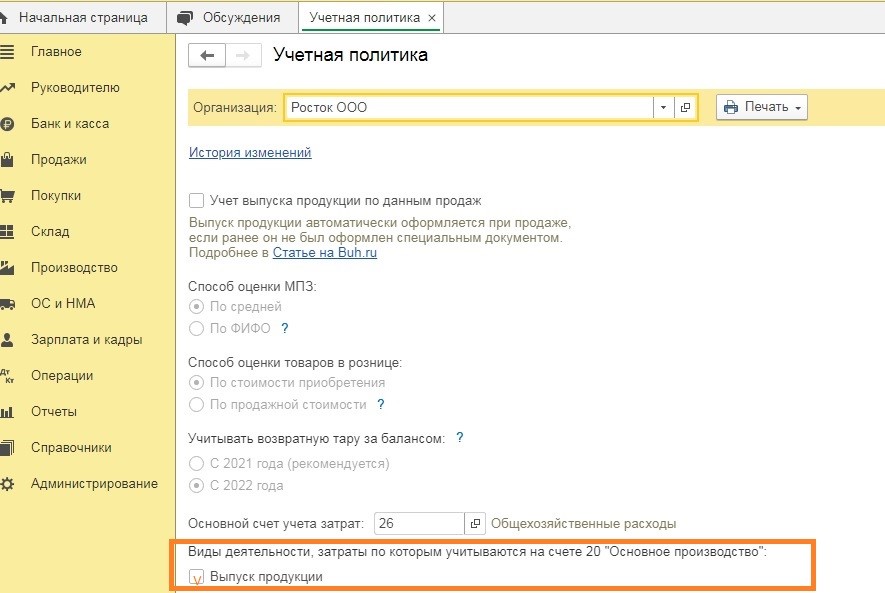Open Руководителю menu section
Image resolution: width=885 pixels, height=593 pixels.
pos(75,88)
